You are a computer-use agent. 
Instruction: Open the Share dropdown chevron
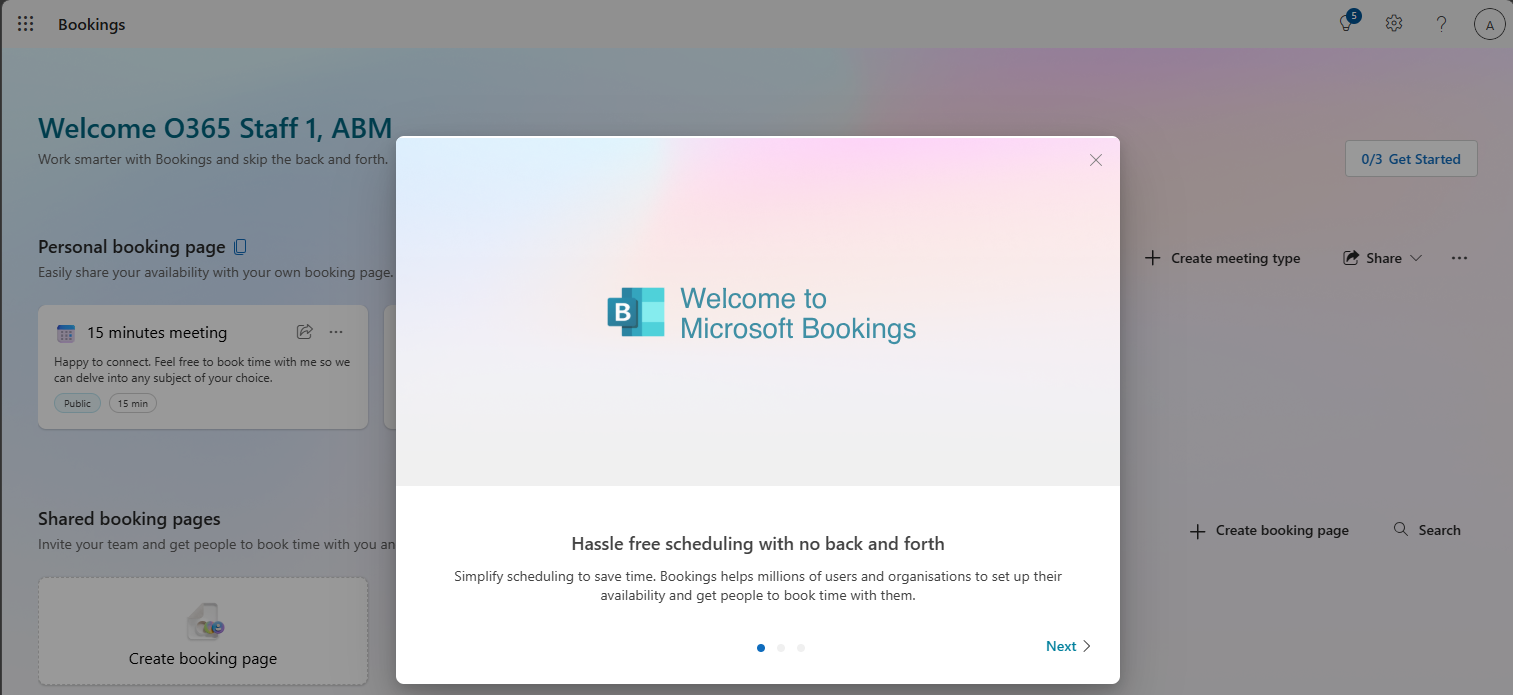coord(1416,258)
